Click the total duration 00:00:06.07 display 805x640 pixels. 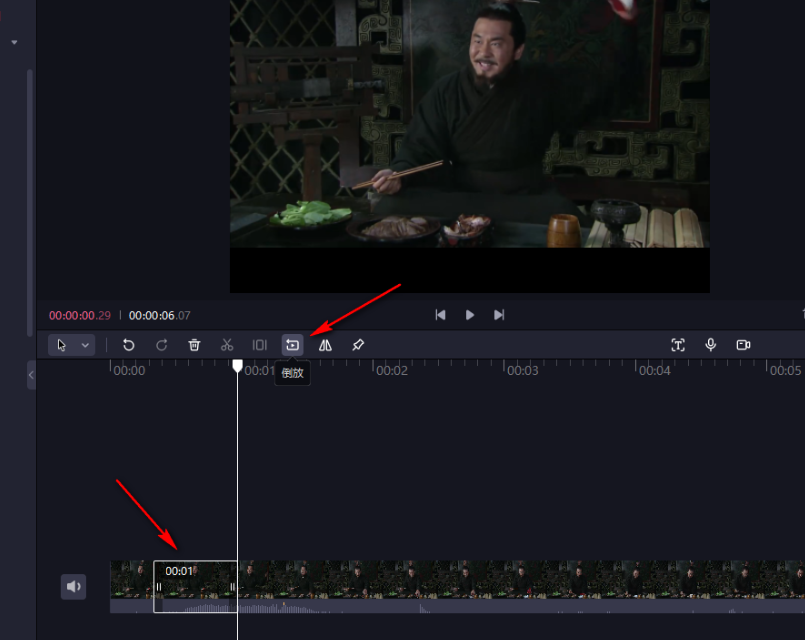(x=160, y=316)
